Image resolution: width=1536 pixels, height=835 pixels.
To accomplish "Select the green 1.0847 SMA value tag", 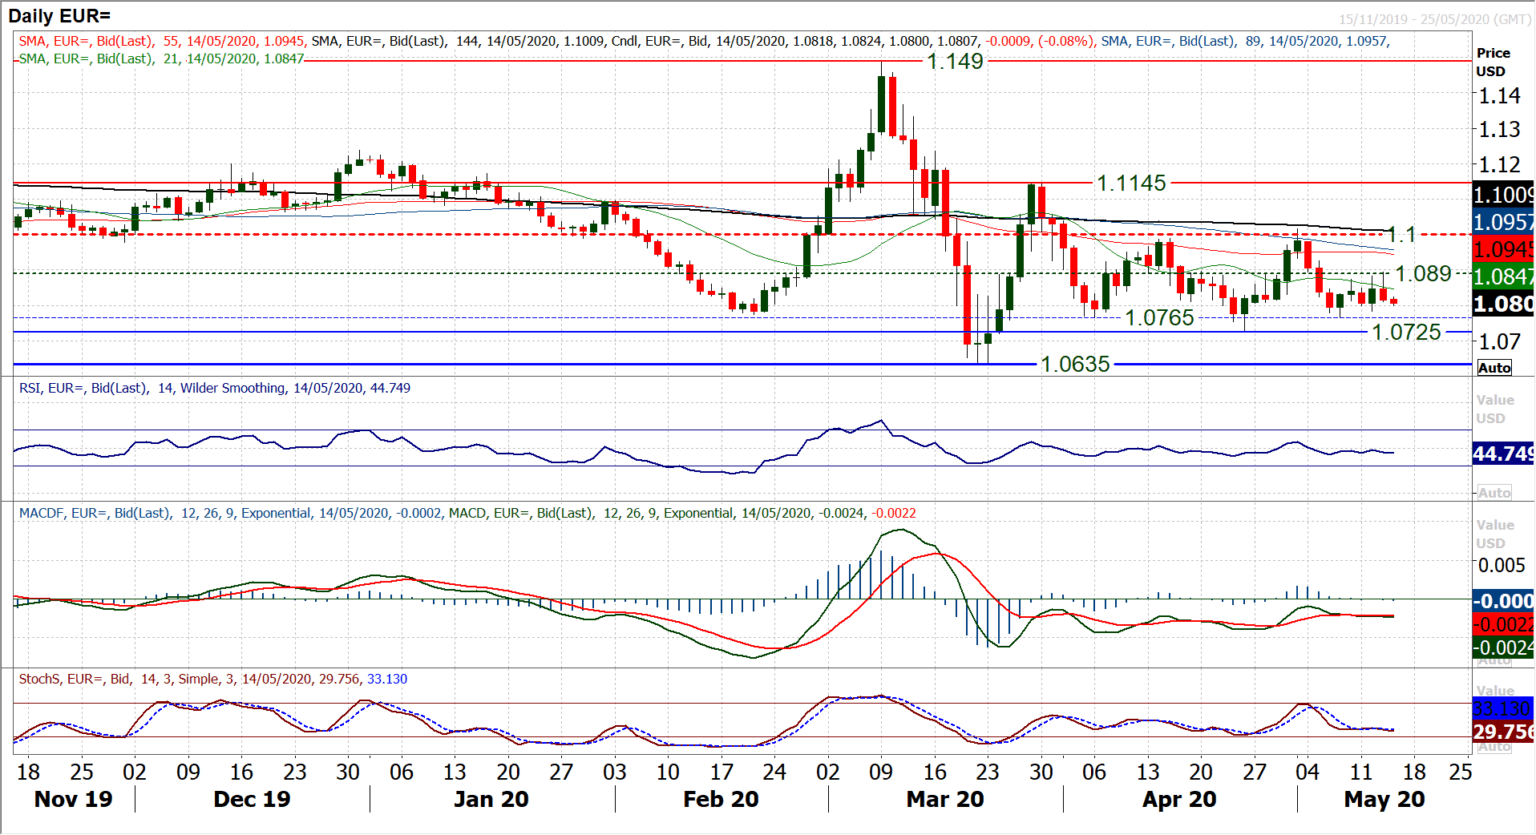I will (x=1503, y=276).
